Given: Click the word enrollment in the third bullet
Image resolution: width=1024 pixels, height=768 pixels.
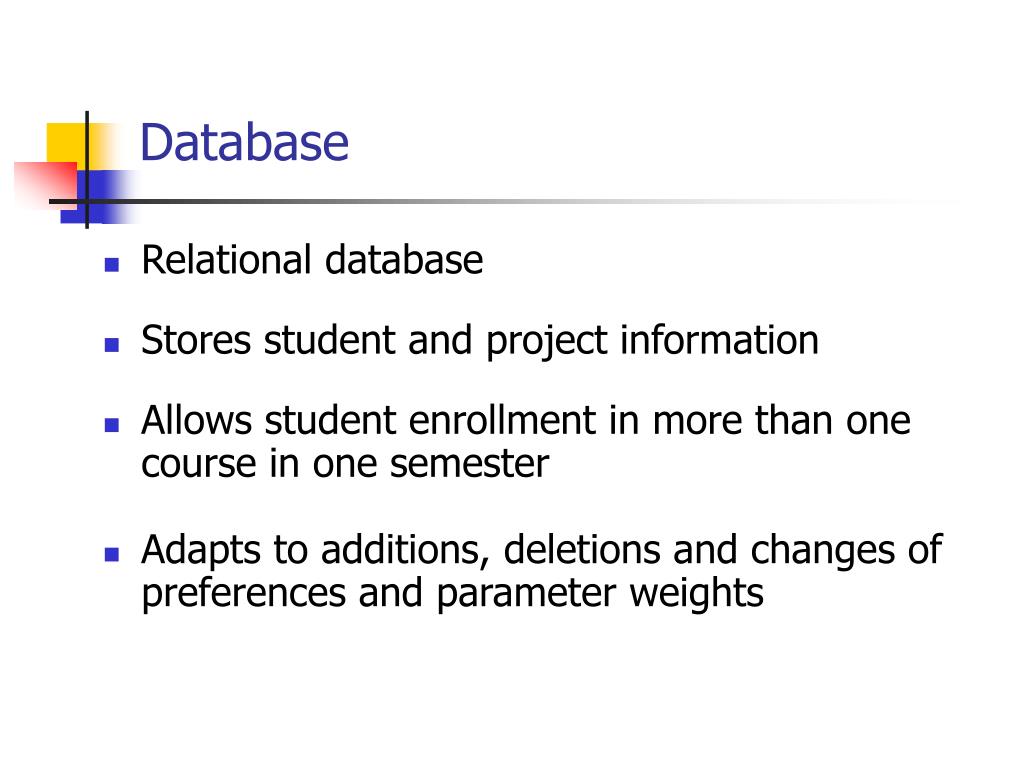Looking at the screenshot, I should click(x=502, y=420).
